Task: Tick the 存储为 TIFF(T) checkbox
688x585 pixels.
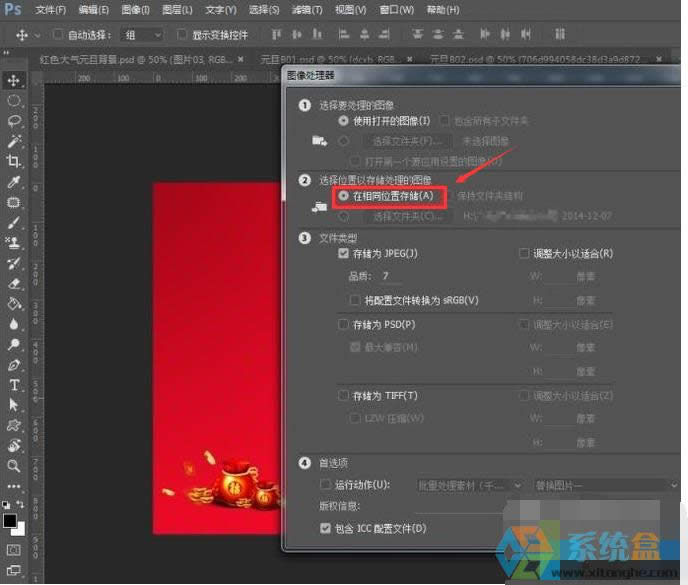Action: (x=345, y=396)
